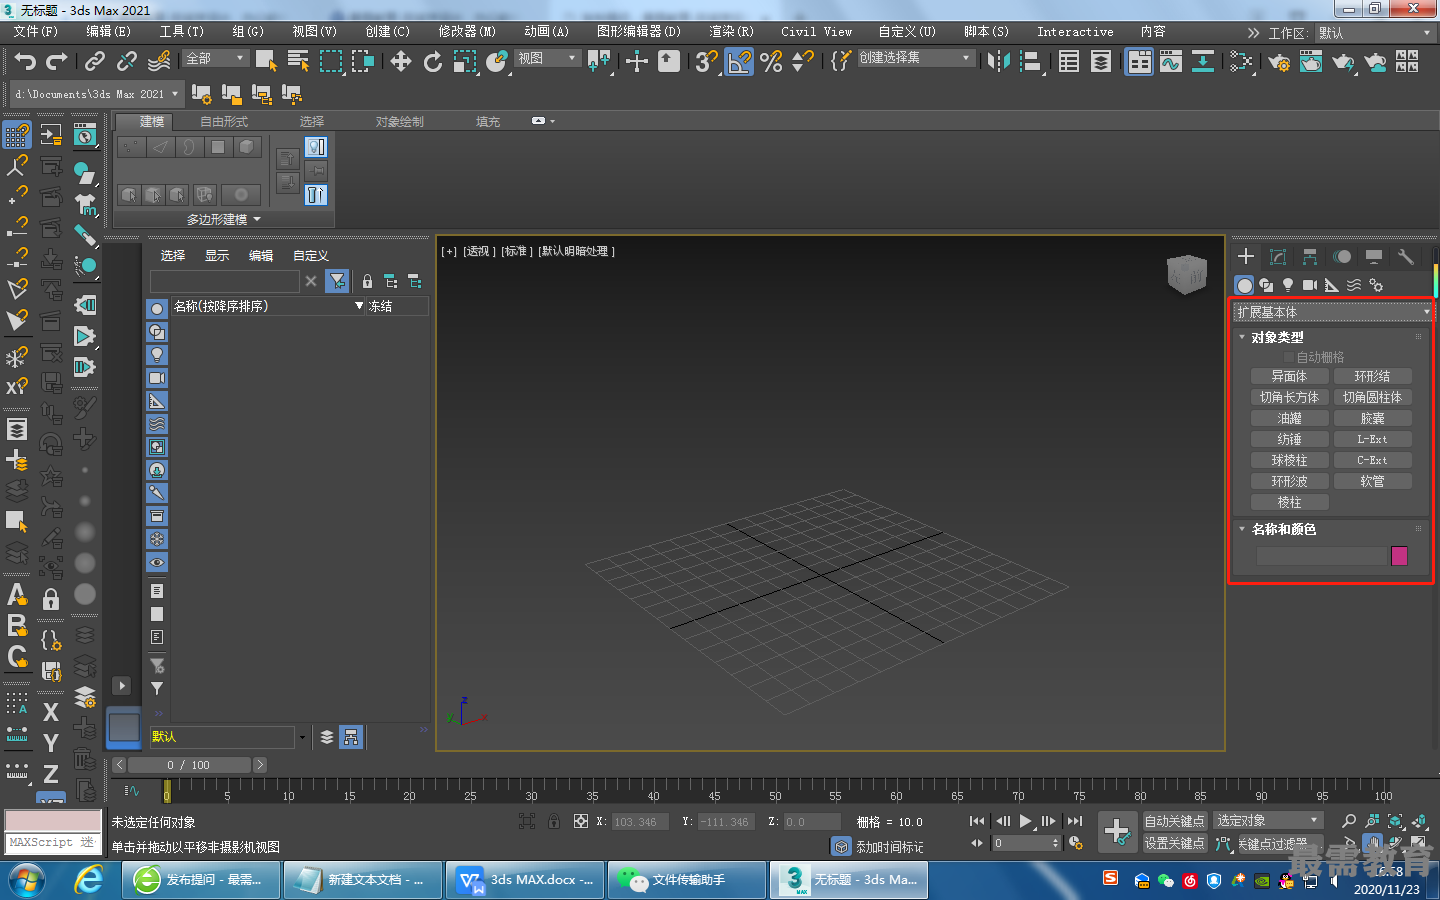
Task: Switch to the 自由形式 ribbon tab
Action: [224, 122]
